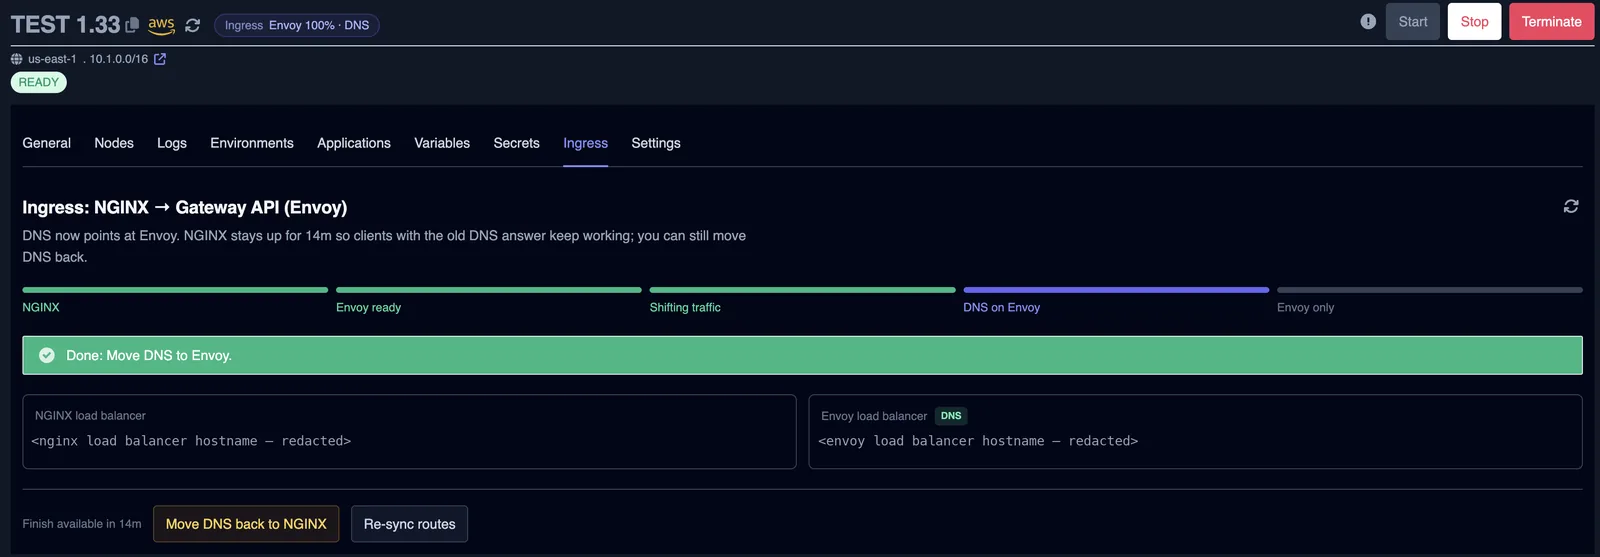Click the AWS provider logo

pos(161,25)
